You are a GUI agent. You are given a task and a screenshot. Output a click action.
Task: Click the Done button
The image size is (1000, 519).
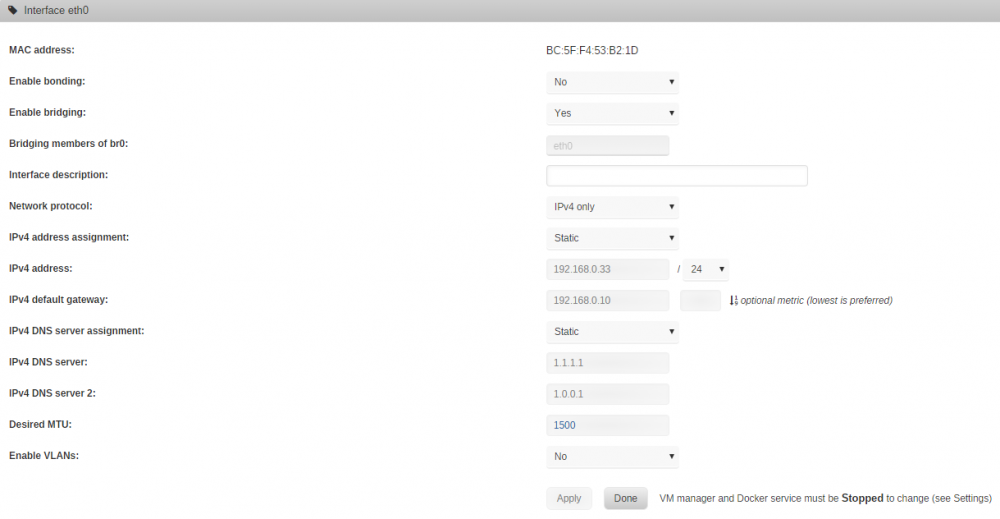click(625, 499)
